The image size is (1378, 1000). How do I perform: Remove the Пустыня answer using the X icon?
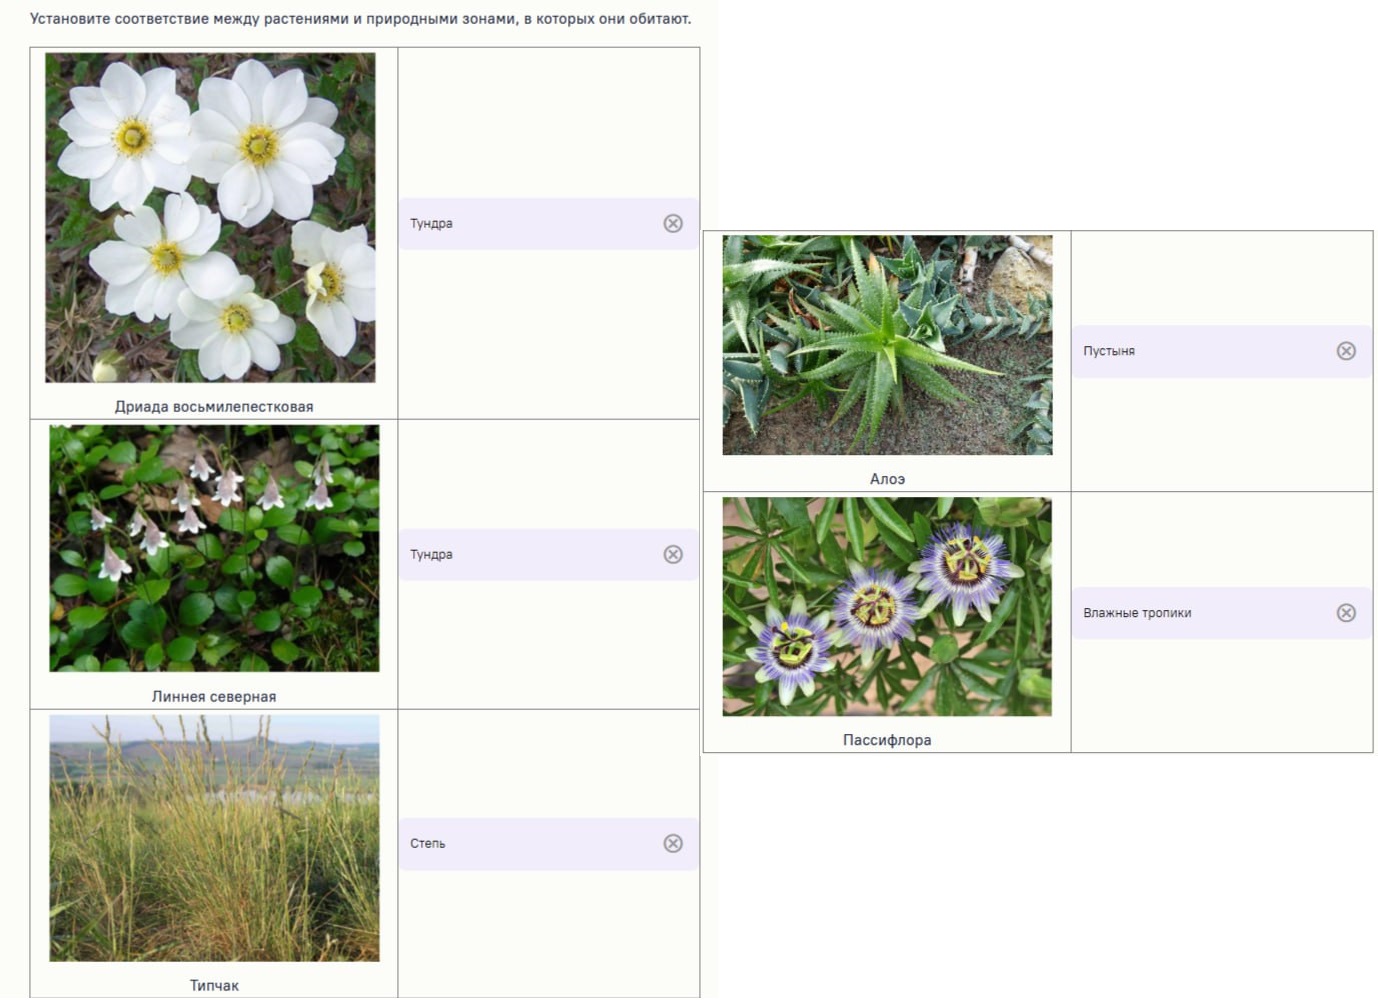coord(1346,351)
